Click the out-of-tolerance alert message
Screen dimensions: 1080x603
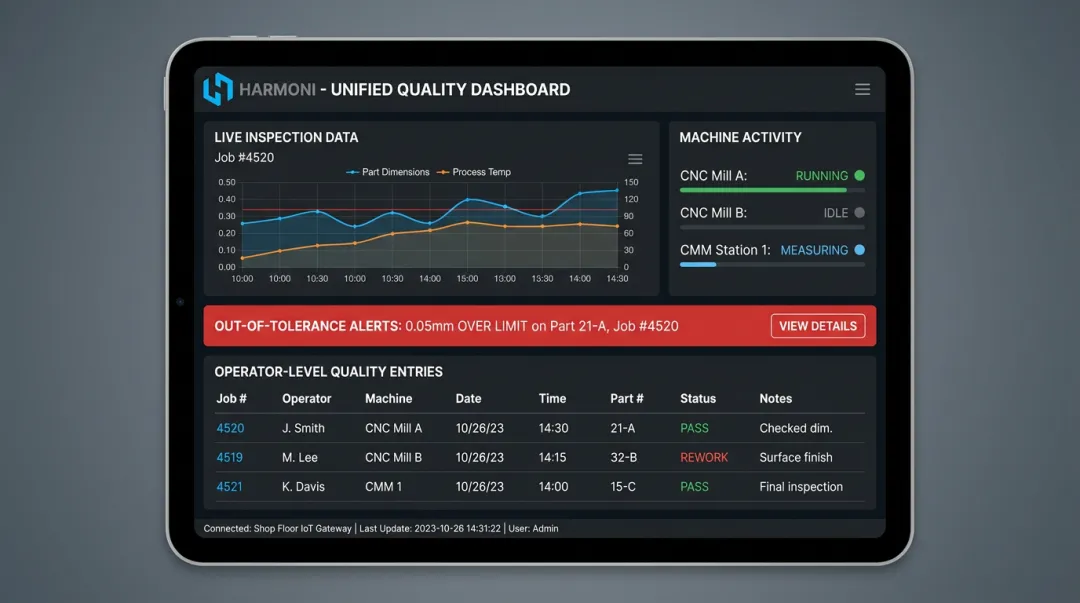coord(446,326)
